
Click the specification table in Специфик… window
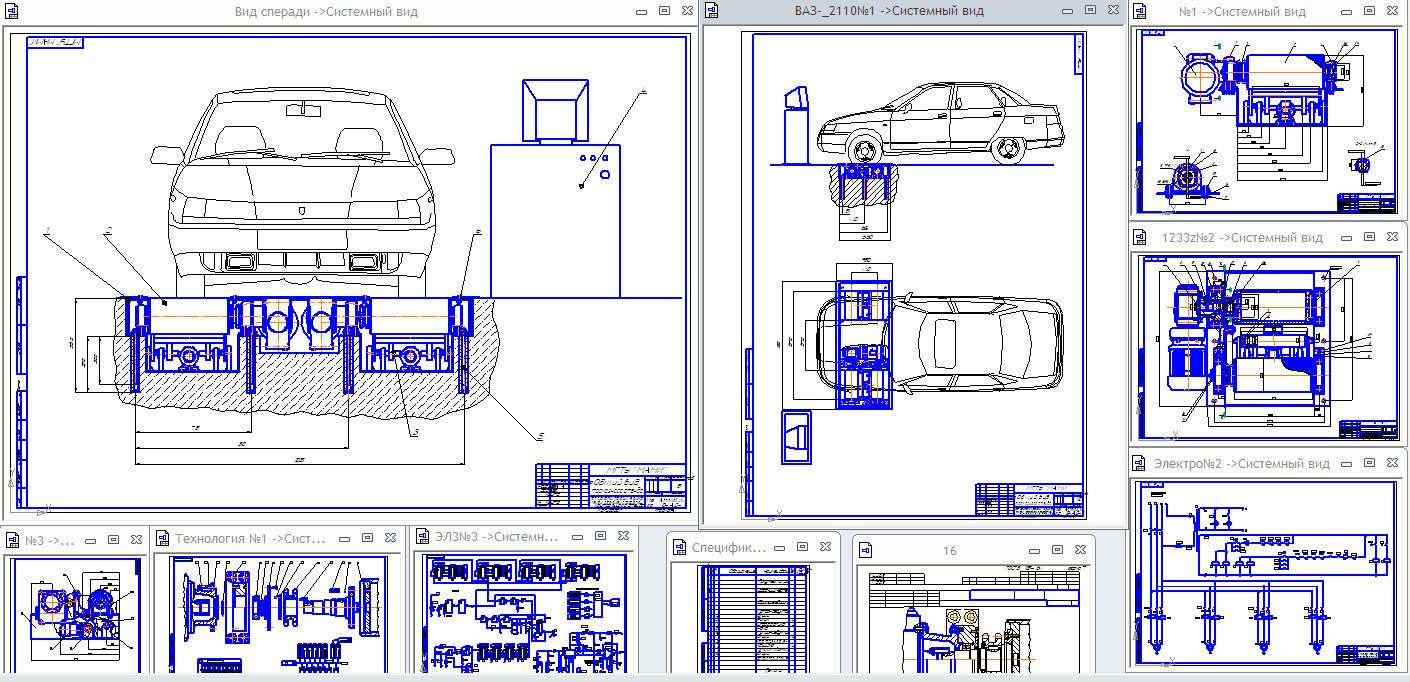coord(753,619)
